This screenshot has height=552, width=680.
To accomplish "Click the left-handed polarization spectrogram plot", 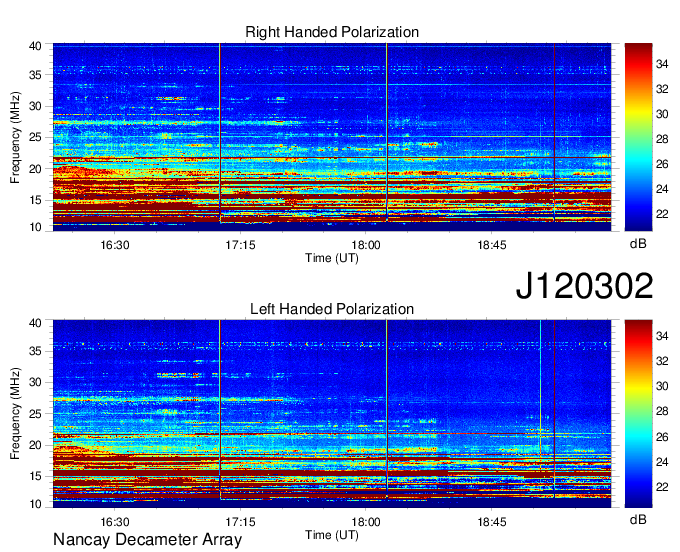I will (x=332, y=414).
